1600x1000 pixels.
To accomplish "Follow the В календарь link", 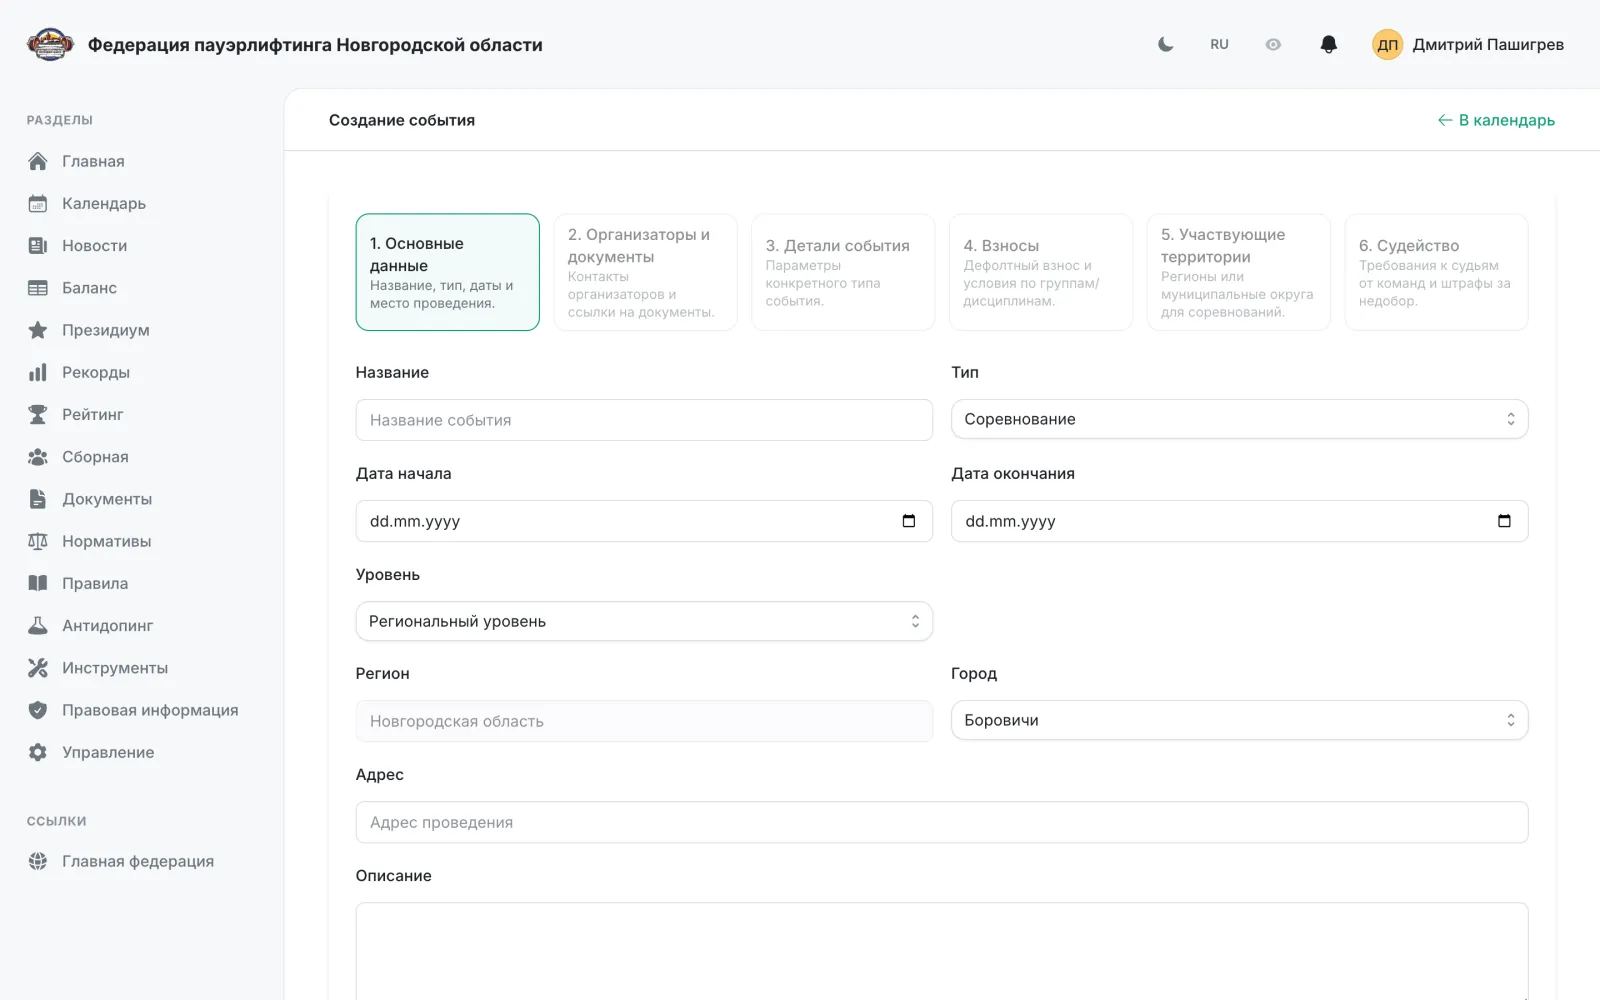I will click(1496, 120).
